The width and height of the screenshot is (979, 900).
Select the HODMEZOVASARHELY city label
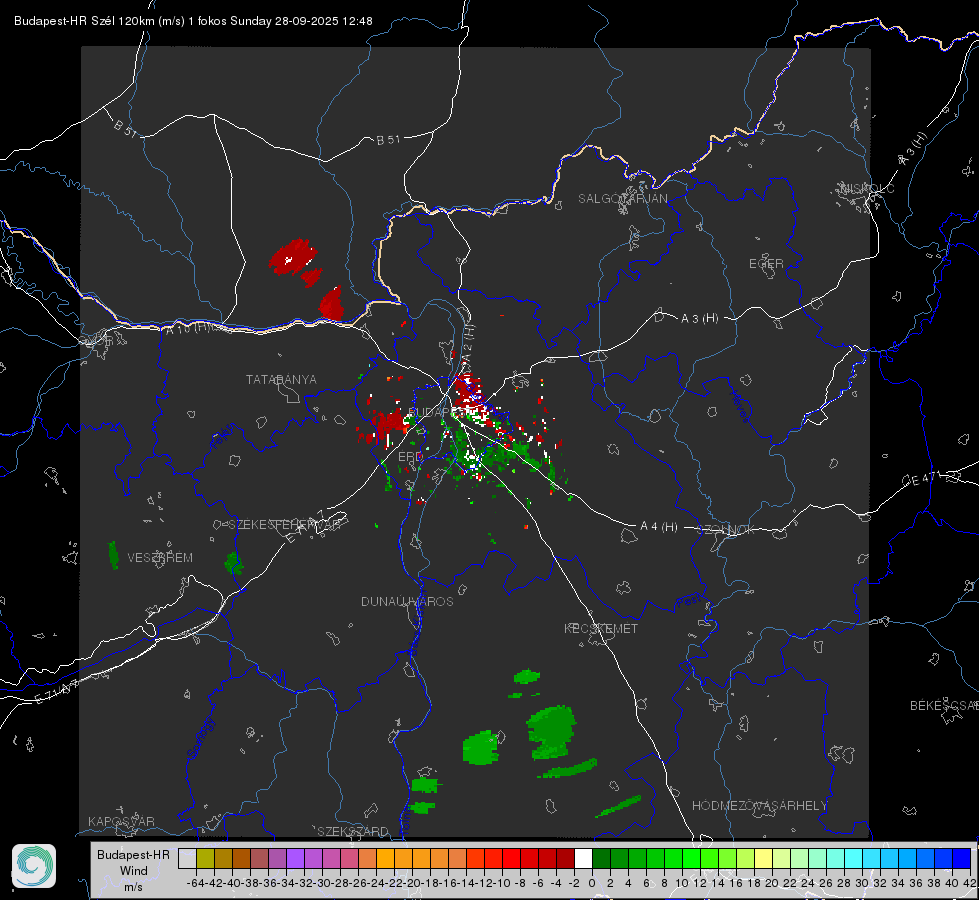(x=759, y=806)
